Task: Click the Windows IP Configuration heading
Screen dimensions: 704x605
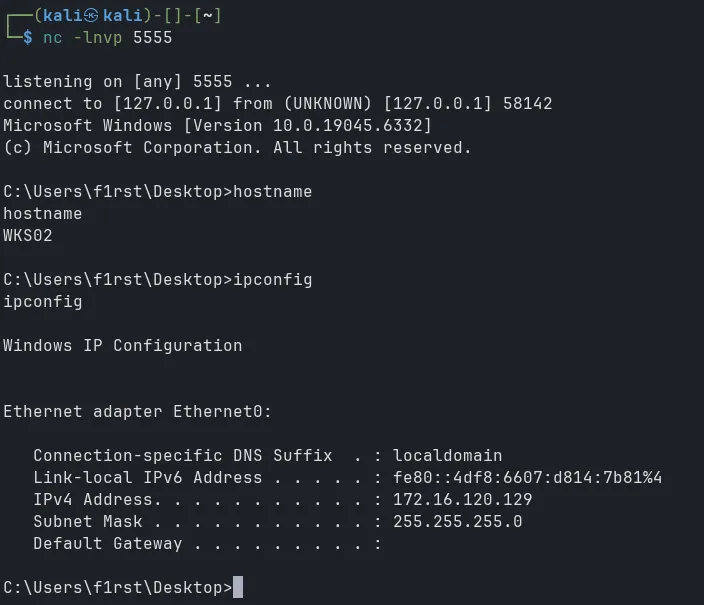Action: tap(122, 346)
